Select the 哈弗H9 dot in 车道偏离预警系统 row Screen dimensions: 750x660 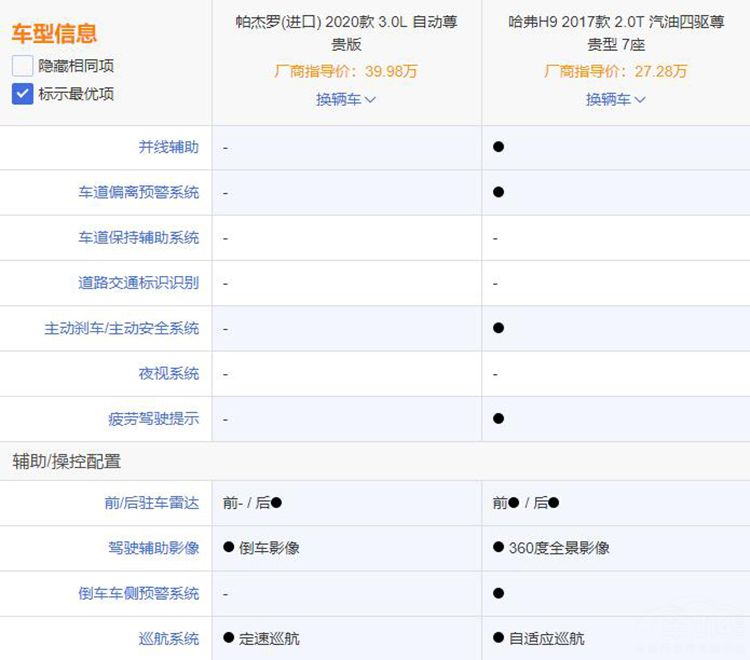click(x=498, y=192)
